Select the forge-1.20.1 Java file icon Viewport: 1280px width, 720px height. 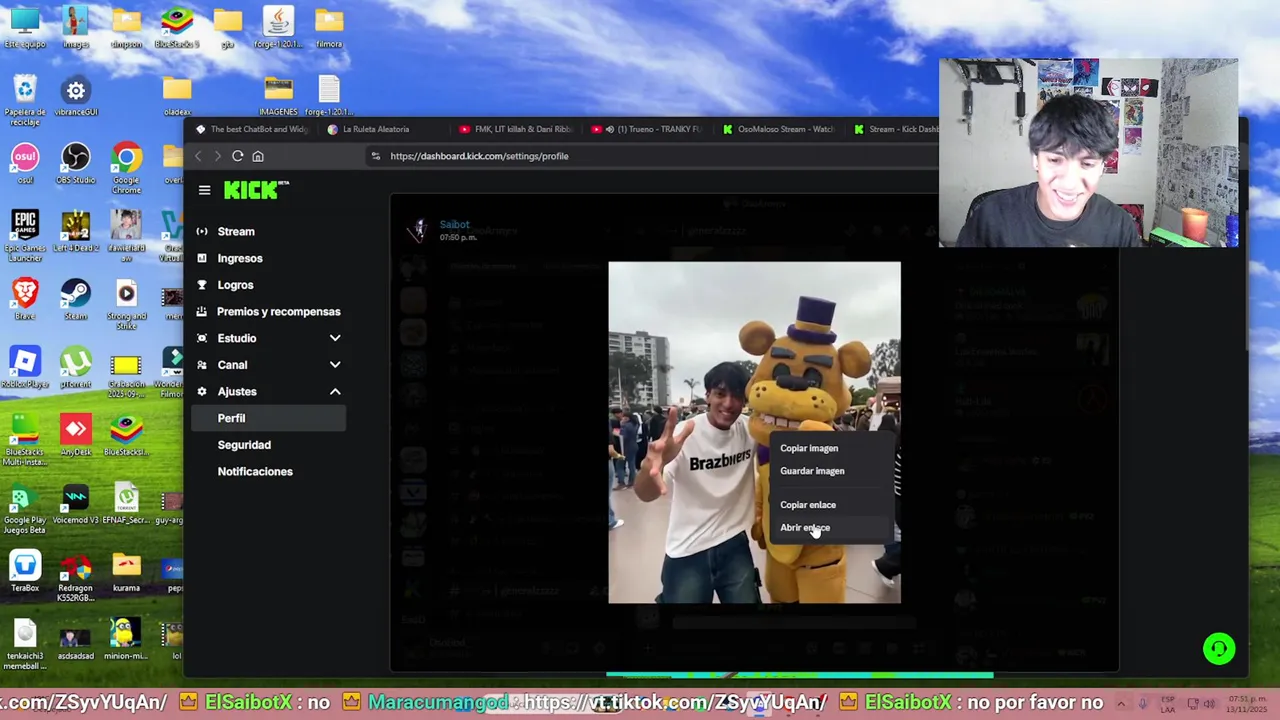pos(278,28)
